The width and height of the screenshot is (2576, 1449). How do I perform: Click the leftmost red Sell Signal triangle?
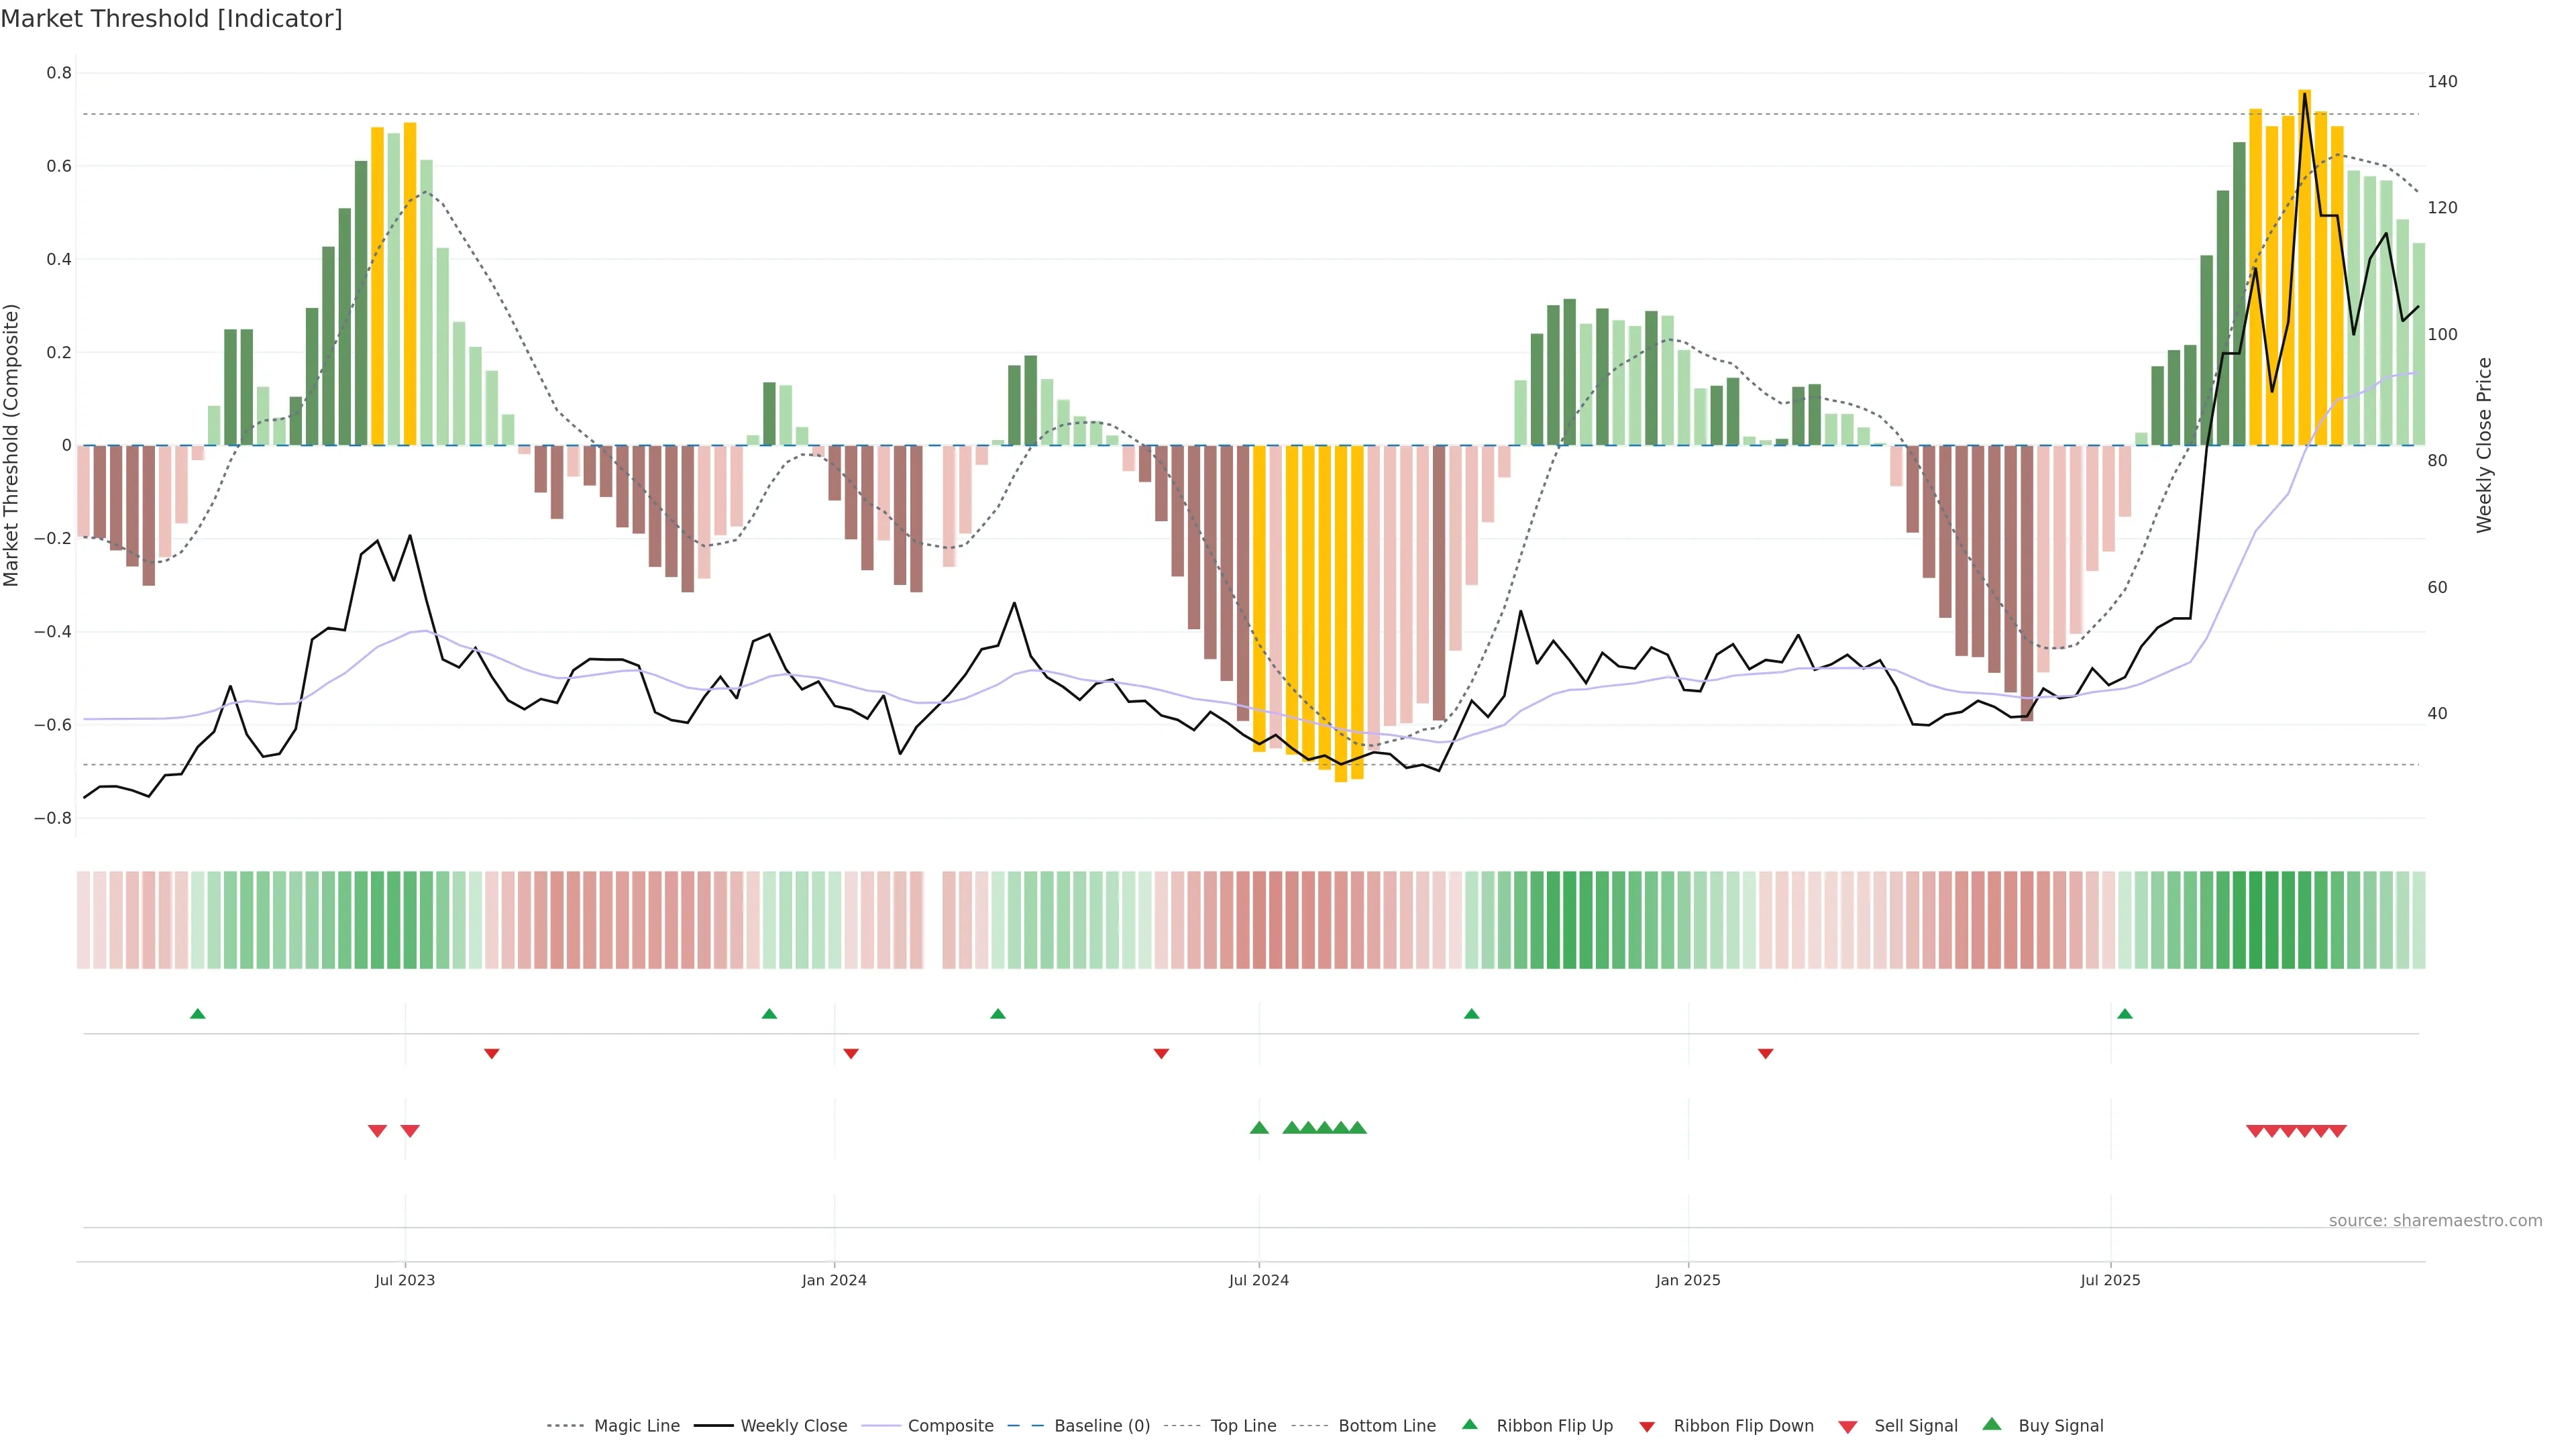[377, 1131]
